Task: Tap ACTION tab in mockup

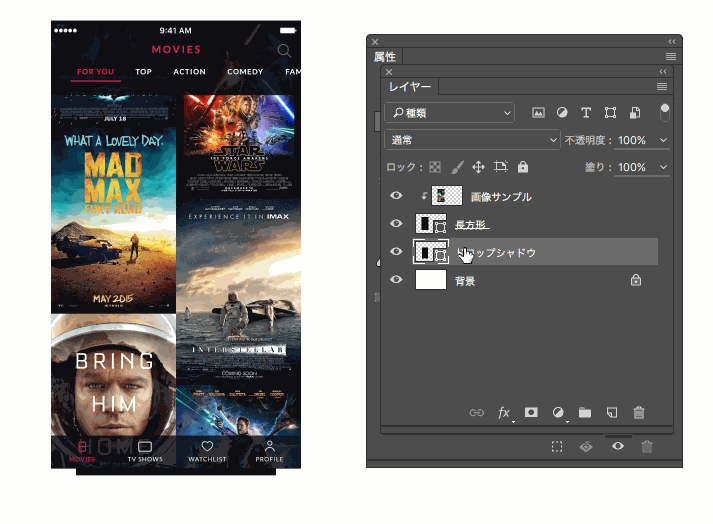Action: click(x=190, y=72)
